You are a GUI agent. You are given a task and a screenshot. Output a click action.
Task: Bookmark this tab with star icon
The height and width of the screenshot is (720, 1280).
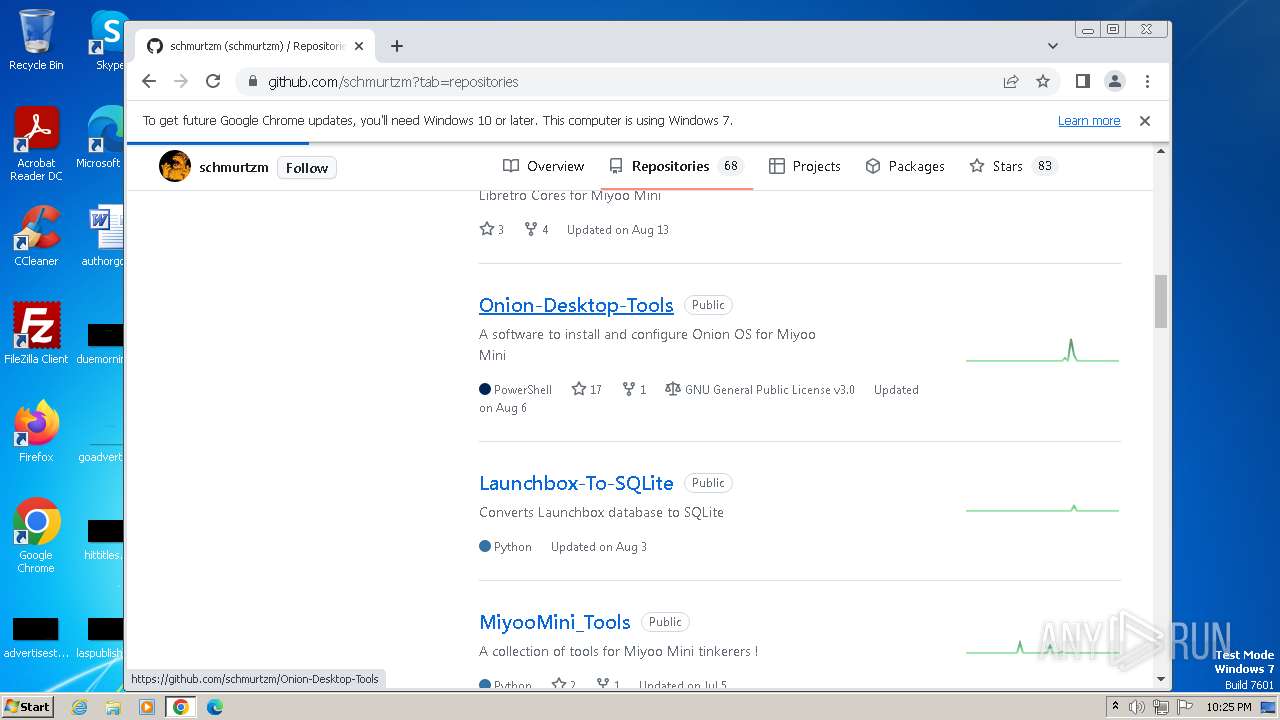point(1043,81)
